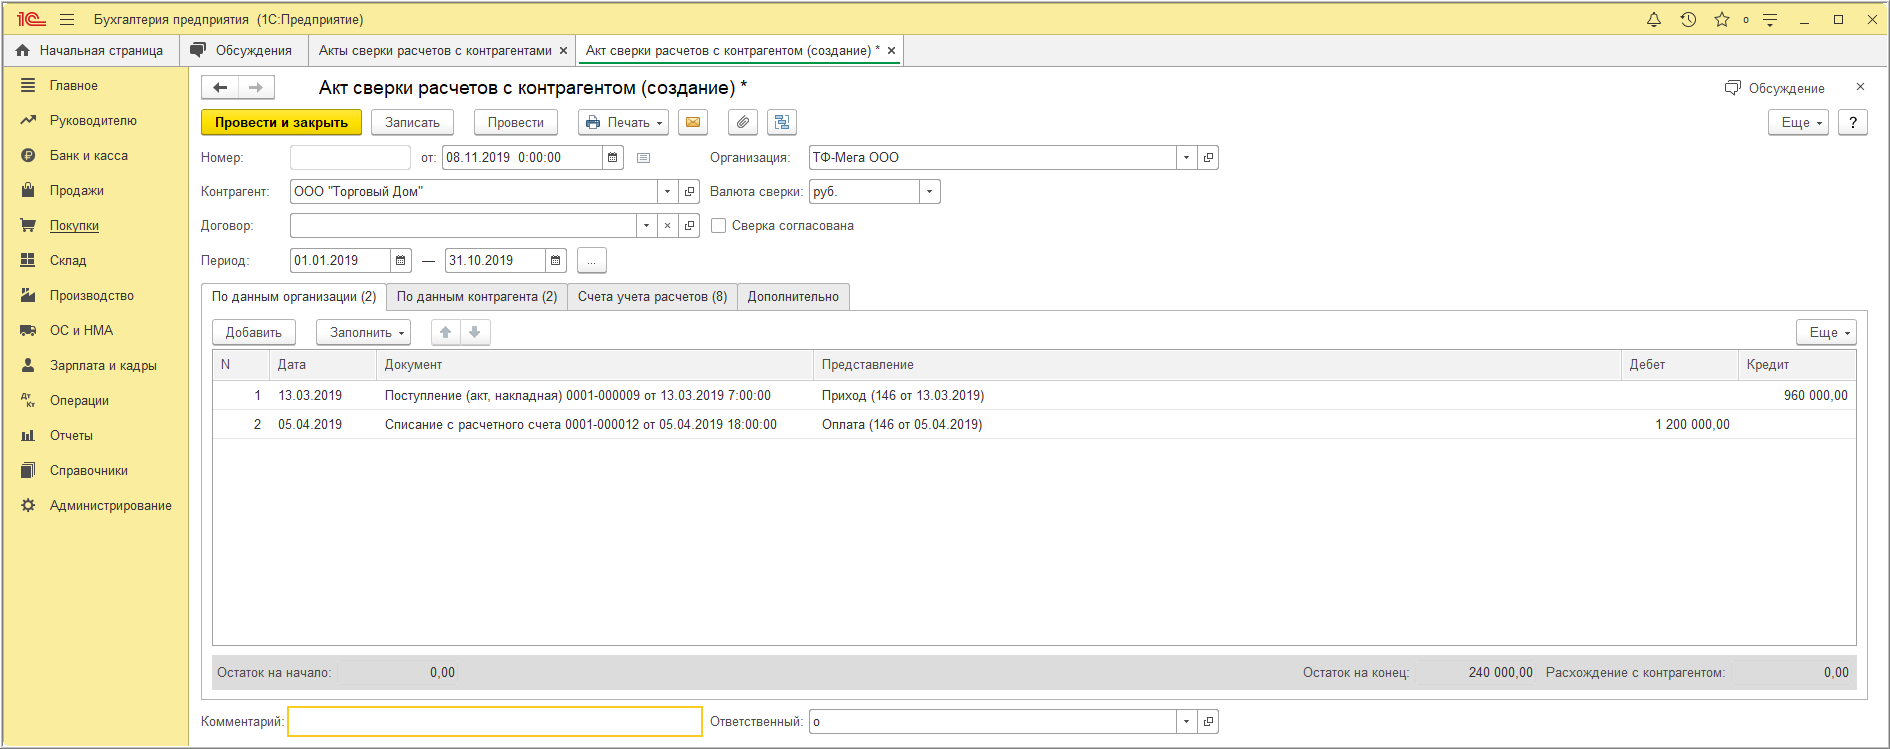The width and height of the screenshot is (1890, 749).
Task: Expand the Валюта сверки dropdown
Action: tap(929, 192)
